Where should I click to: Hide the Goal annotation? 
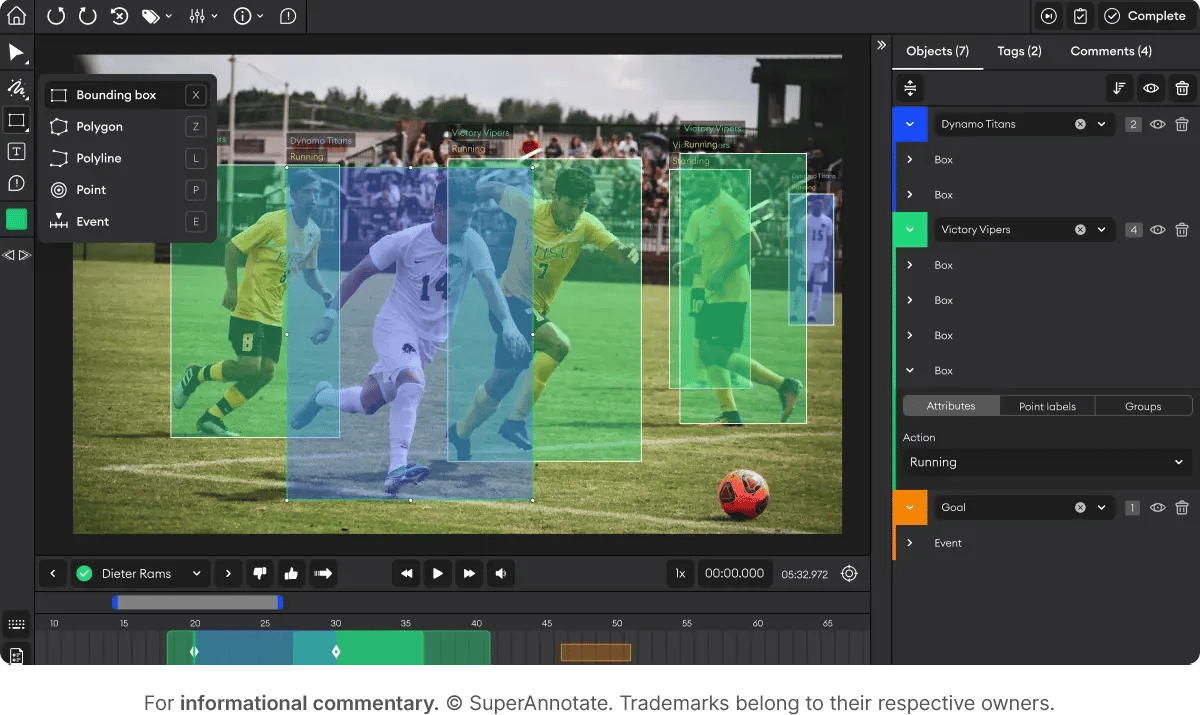coord(1157,507)
